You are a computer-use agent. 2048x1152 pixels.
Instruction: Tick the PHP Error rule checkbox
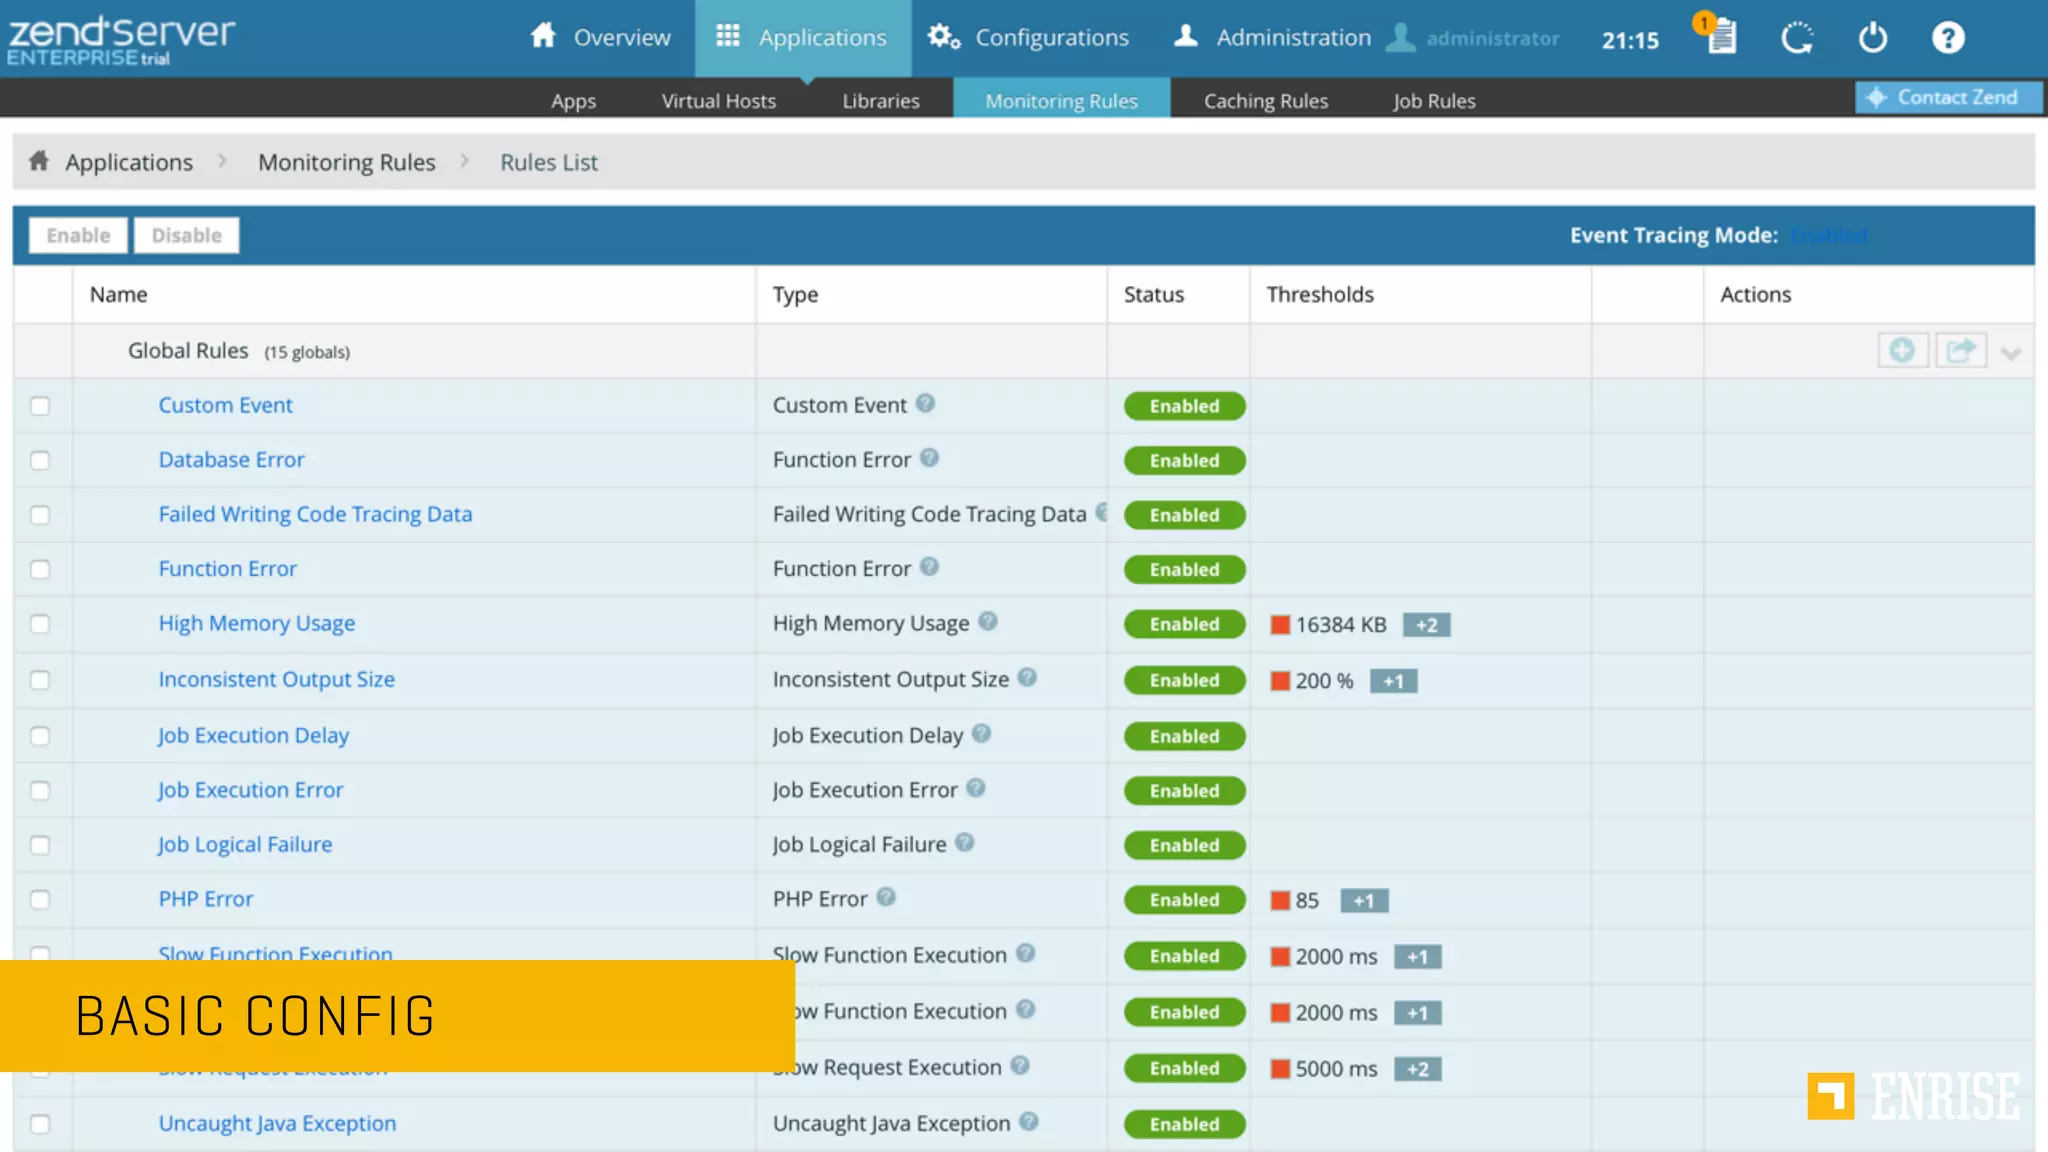pyautogui.click(x=40, y=900)
